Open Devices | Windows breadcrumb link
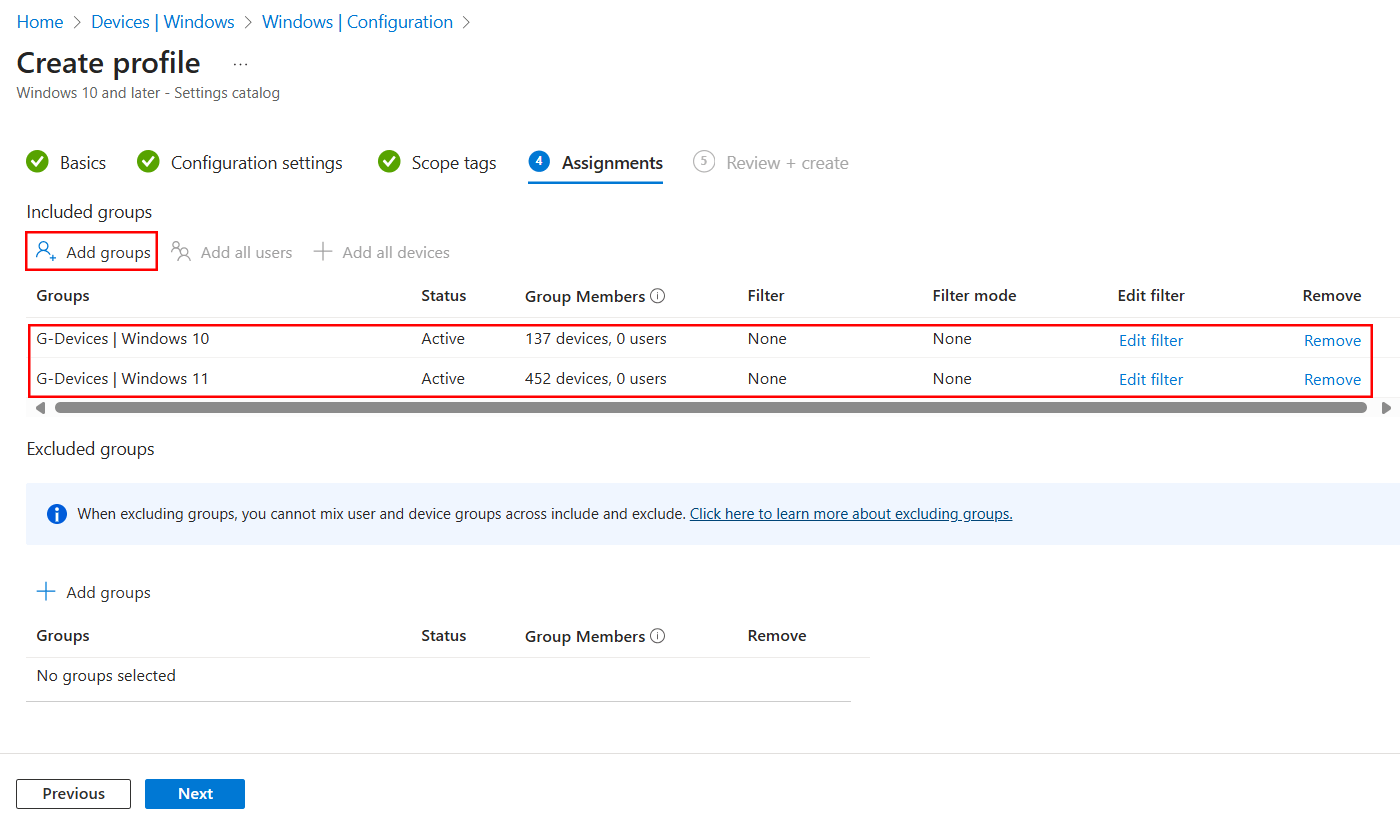Screen dimensions: 1400x813 [163, 22]
